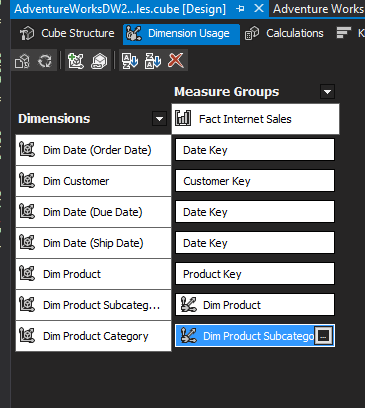Image resolution: width=365 pixels, height=408 pixels.
Task: Sort descending with the Z-A icon
Action: click(153, 61)
